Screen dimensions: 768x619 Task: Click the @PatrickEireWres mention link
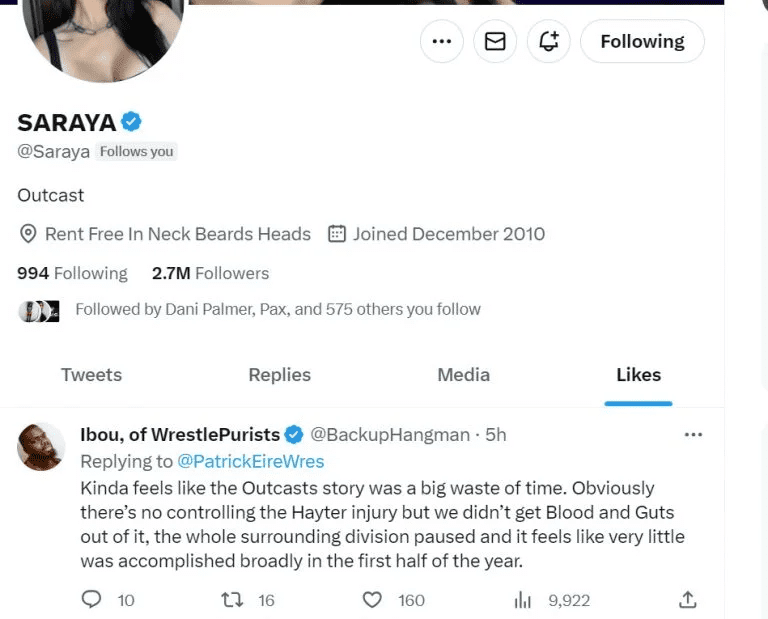(x=250, y=461)
